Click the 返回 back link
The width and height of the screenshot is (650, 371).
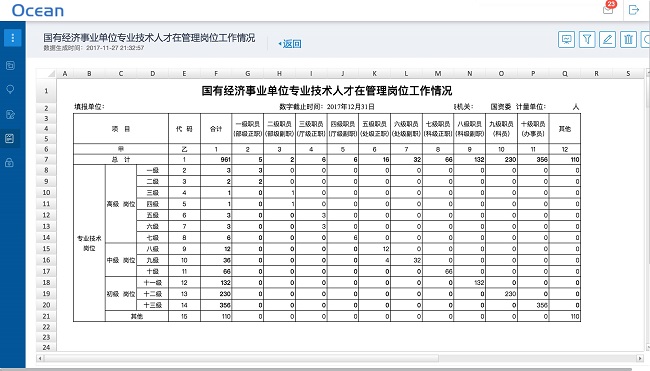coord(290,44)
